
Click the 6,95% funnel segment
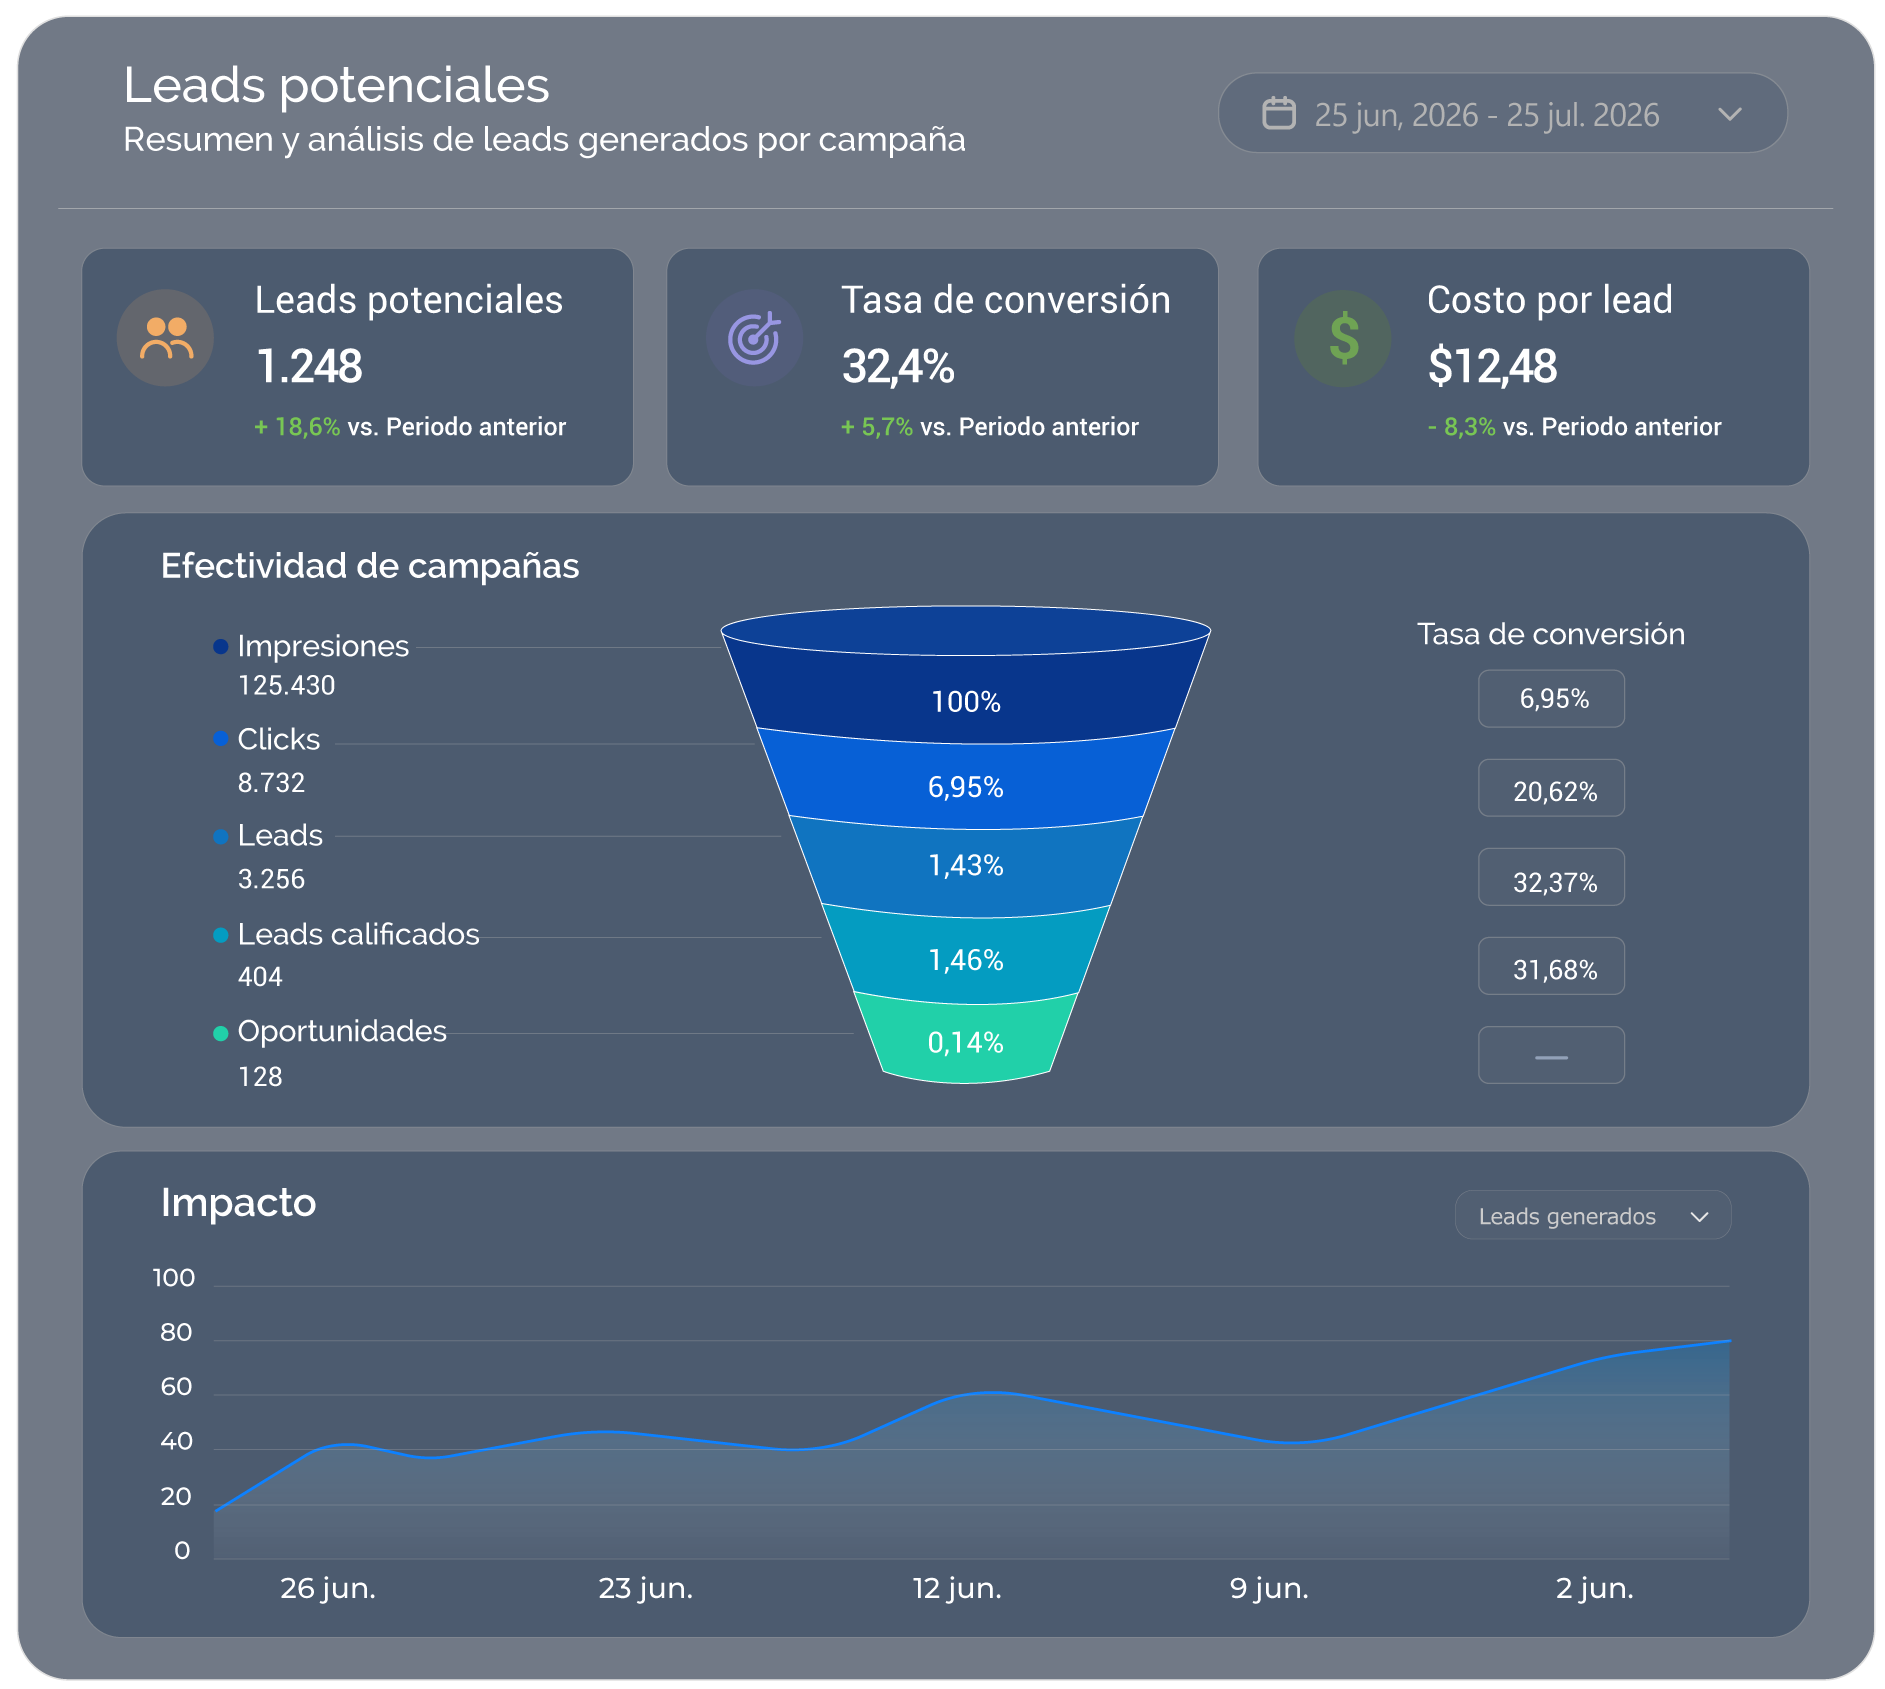pyautogui.click(x=966, y=787)
